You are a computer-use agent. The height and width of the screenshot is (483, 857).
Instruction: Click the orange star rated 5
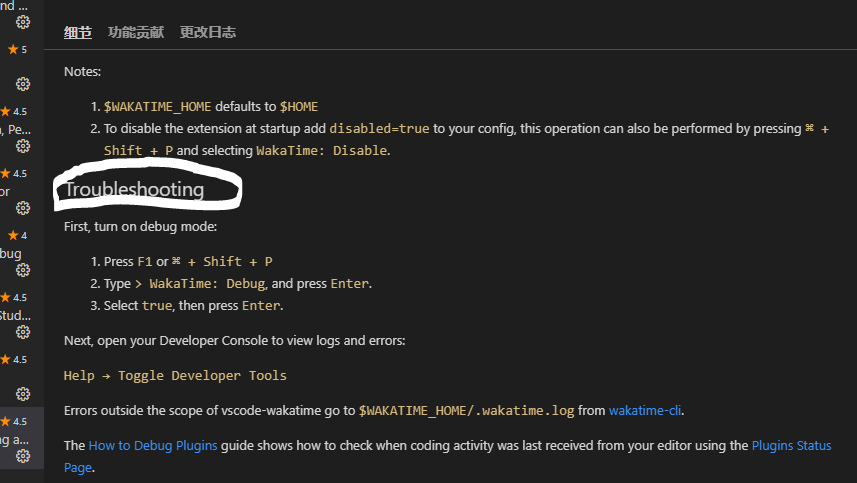coord(13,49)
